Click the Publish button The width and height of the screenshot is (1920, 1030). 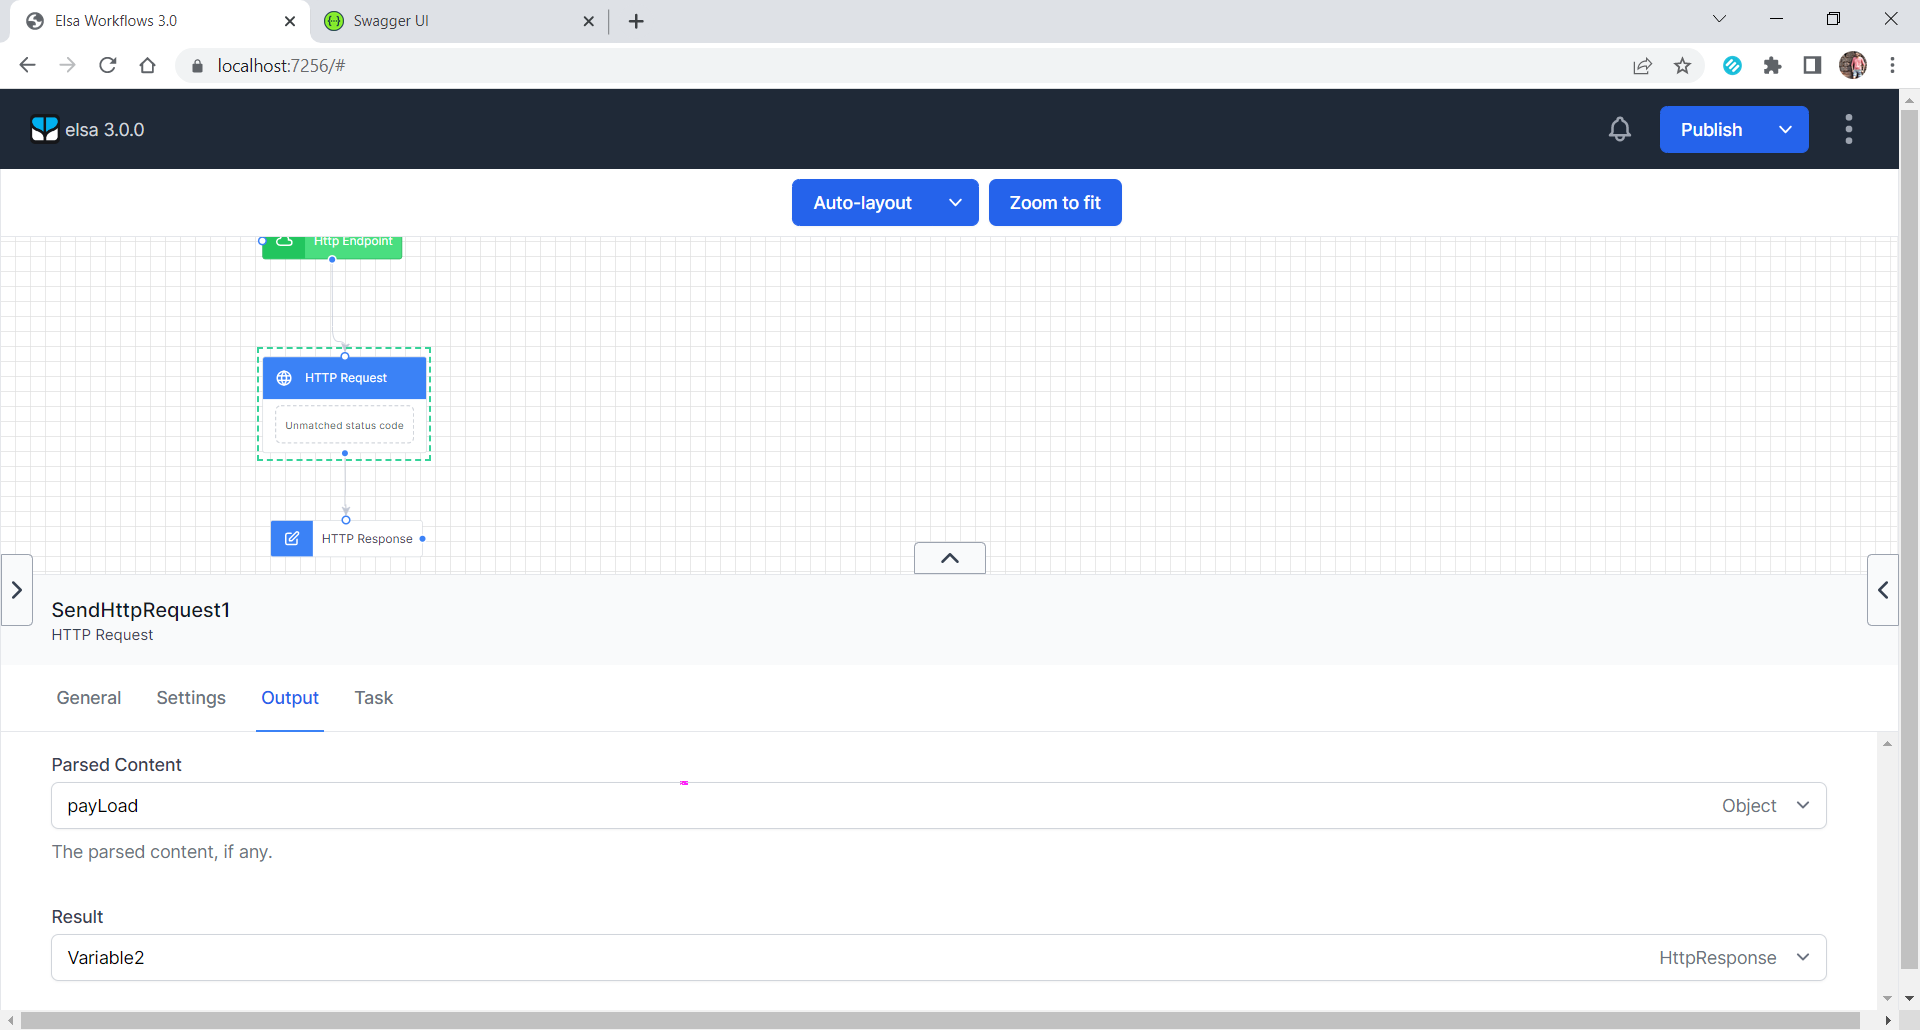pyautogui.click(x=1712, y=130)
